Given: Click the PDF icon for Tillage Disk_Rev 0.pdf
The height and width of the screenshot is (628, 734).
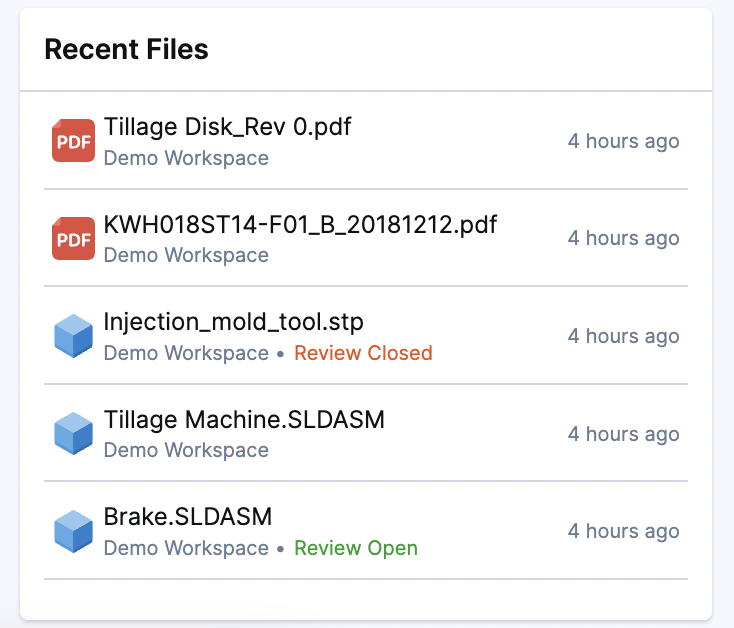Looking at the screenshot, I should [73, 141].
